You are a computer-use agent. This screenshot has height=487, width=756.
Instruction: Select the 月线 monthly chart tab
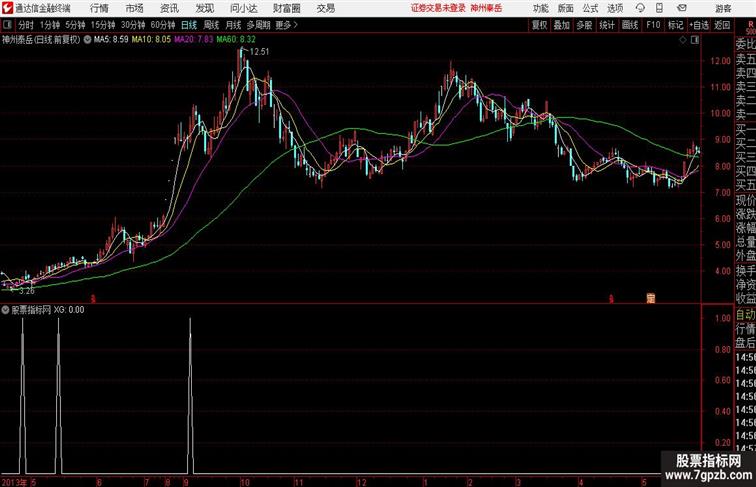pos(233,25)
